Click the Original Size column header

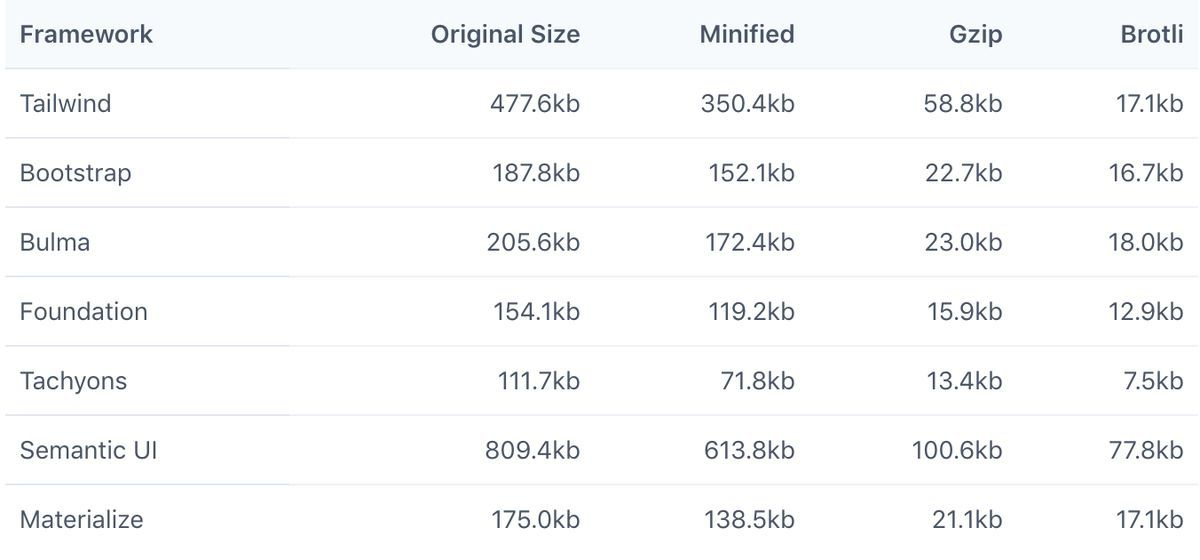point(505,34)
